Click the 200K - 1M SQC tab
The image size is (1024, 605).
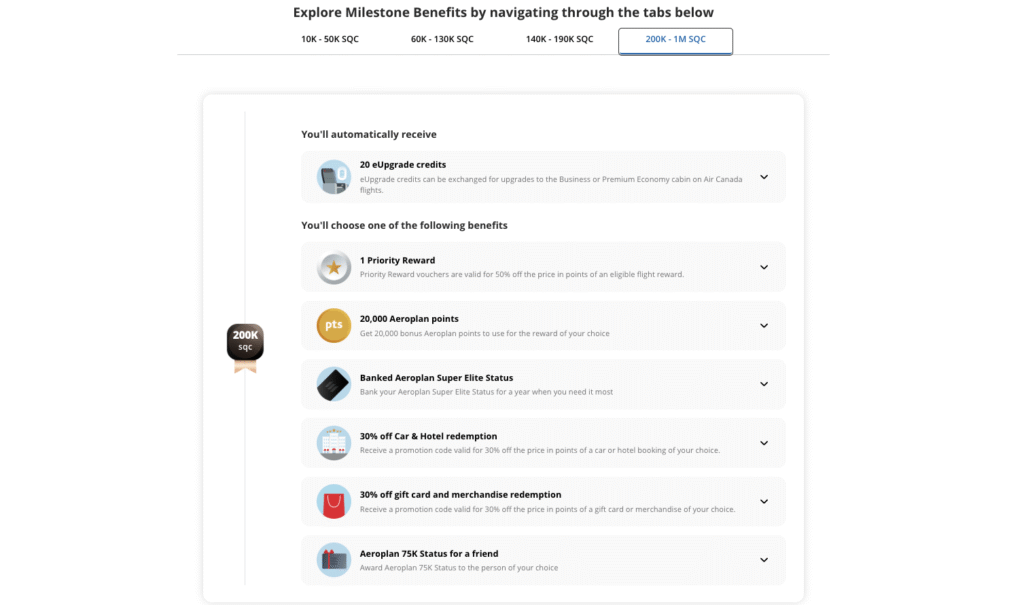coord(675,41)
